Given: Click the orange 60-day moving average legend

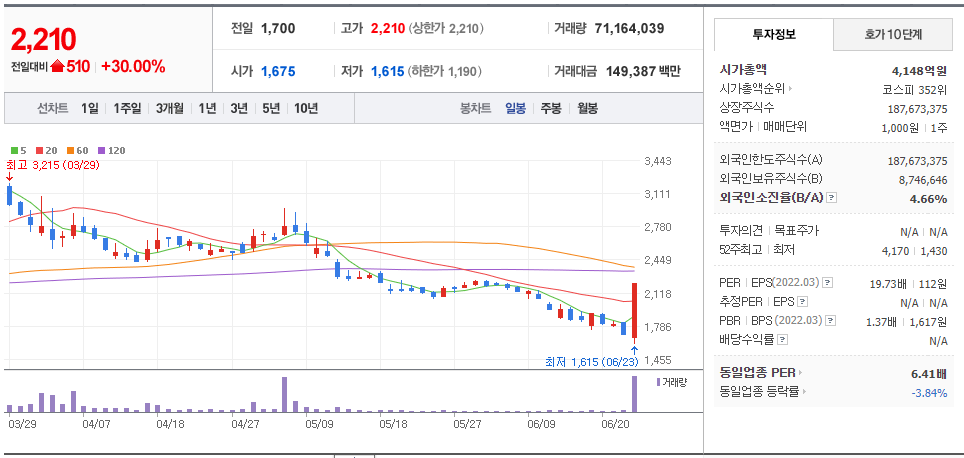Looking at the screenshot, I should [77, 150].
